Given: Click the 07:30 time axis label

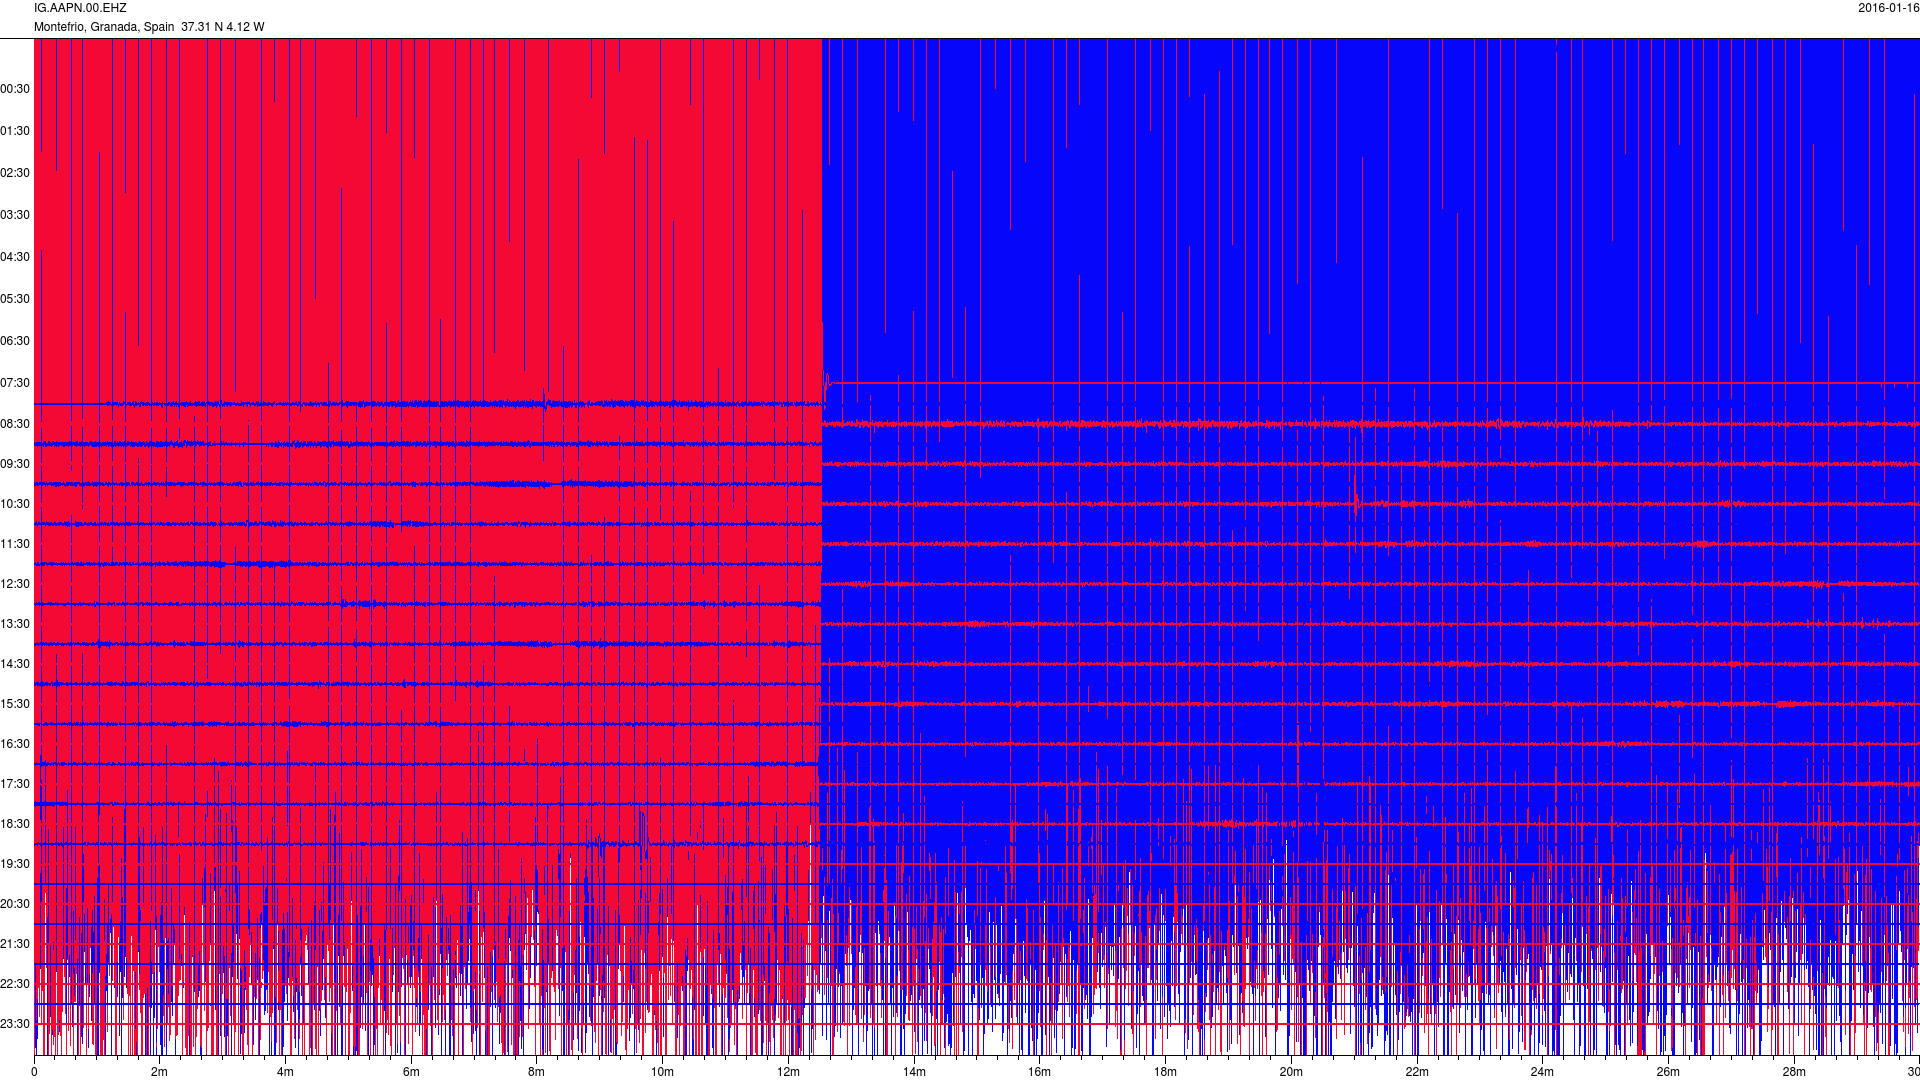Looking at the screenshot, I should pyautogui.click(x=15, y=383).
